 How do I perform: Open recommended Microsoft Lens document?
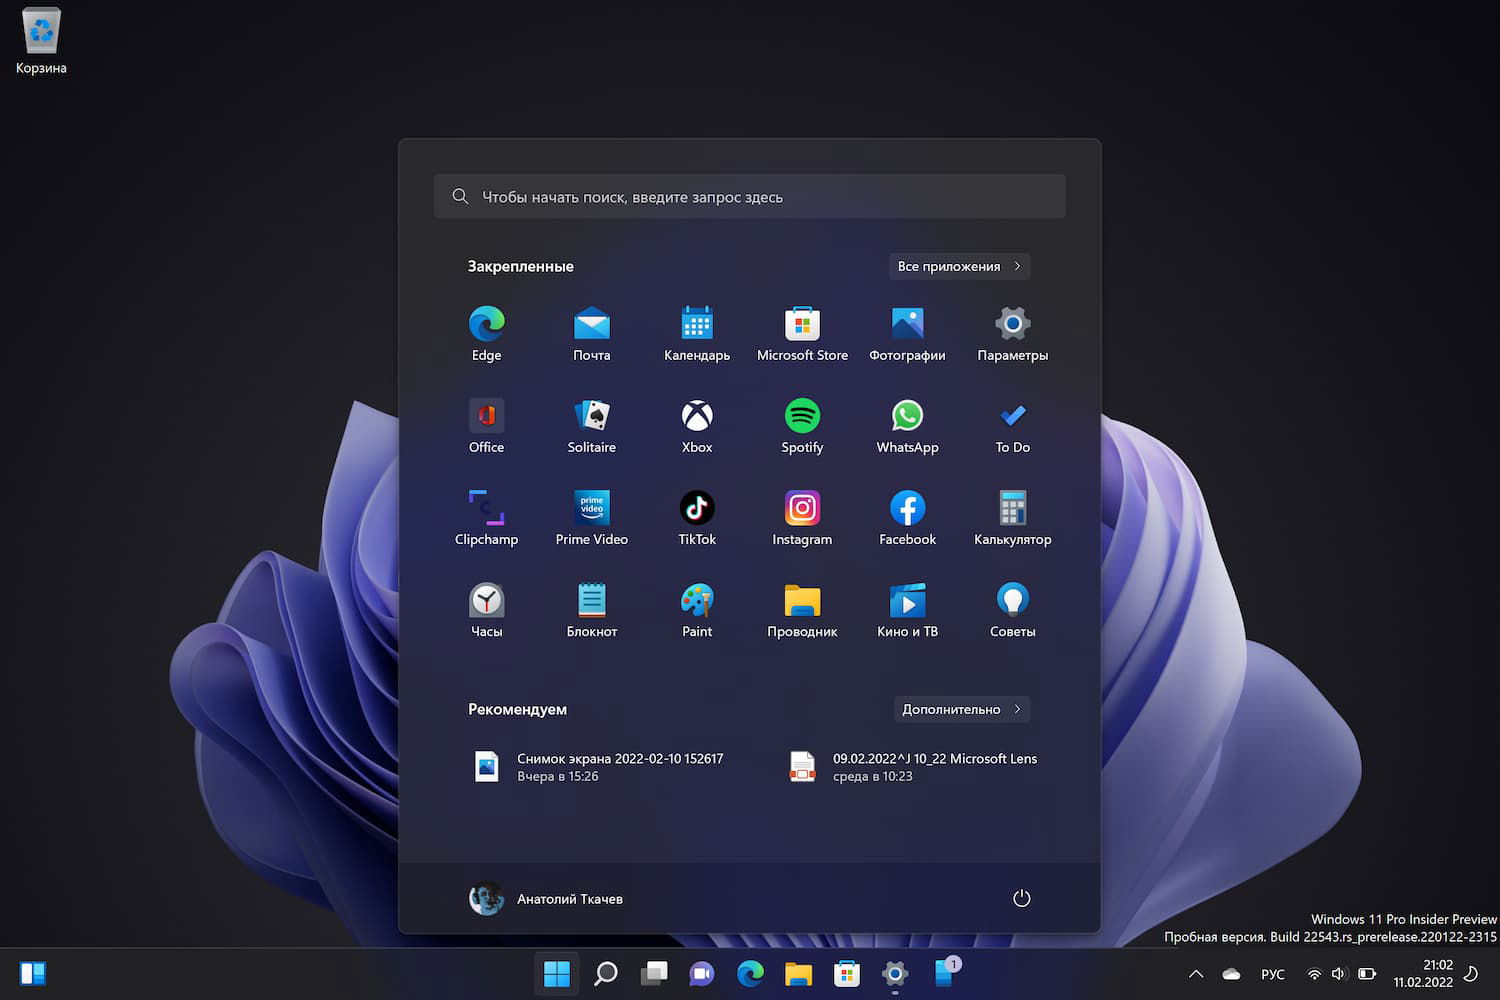pos(913,767)
